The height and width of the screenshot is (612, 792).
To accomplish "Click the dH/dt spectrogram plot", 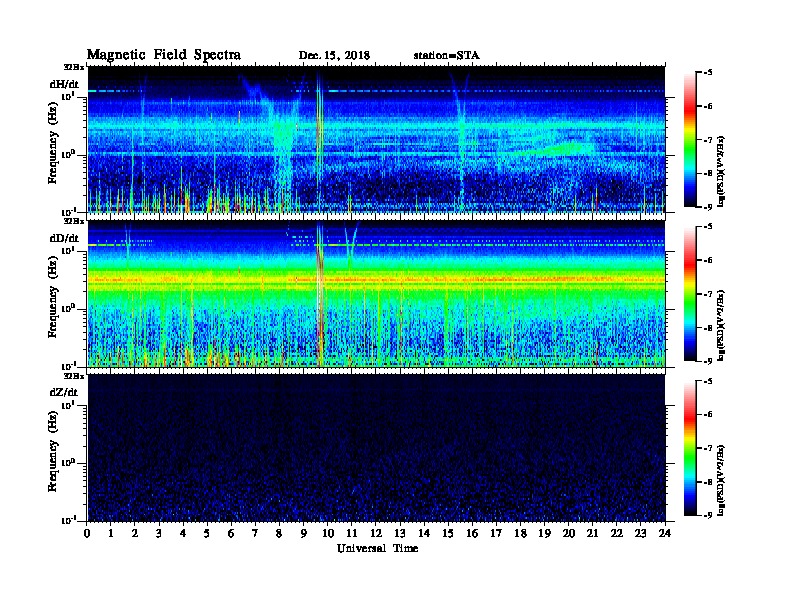I will 376,139.
